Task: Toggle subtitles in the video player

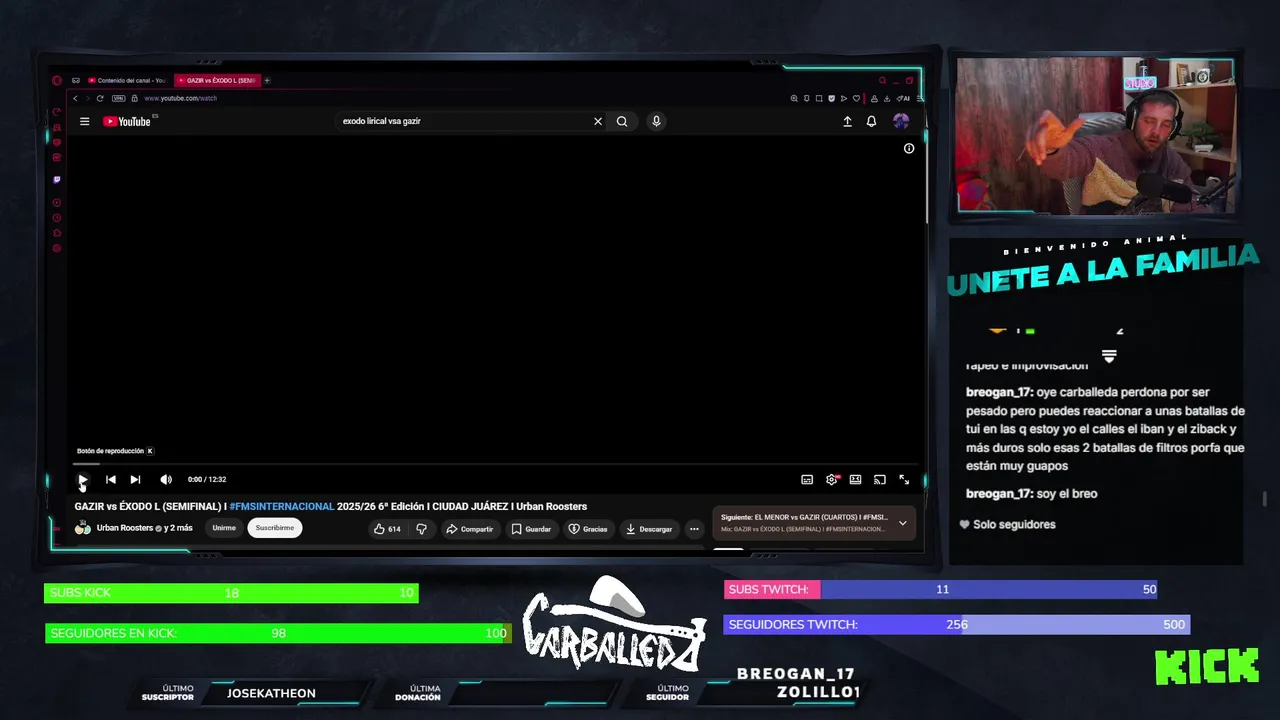Action: click(x=807, y=480)
